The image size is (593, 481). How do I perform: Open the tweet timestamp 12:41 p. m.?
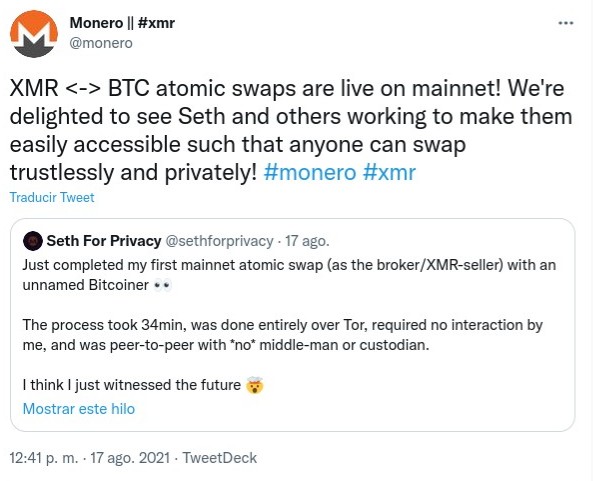(x=44, y=458)
